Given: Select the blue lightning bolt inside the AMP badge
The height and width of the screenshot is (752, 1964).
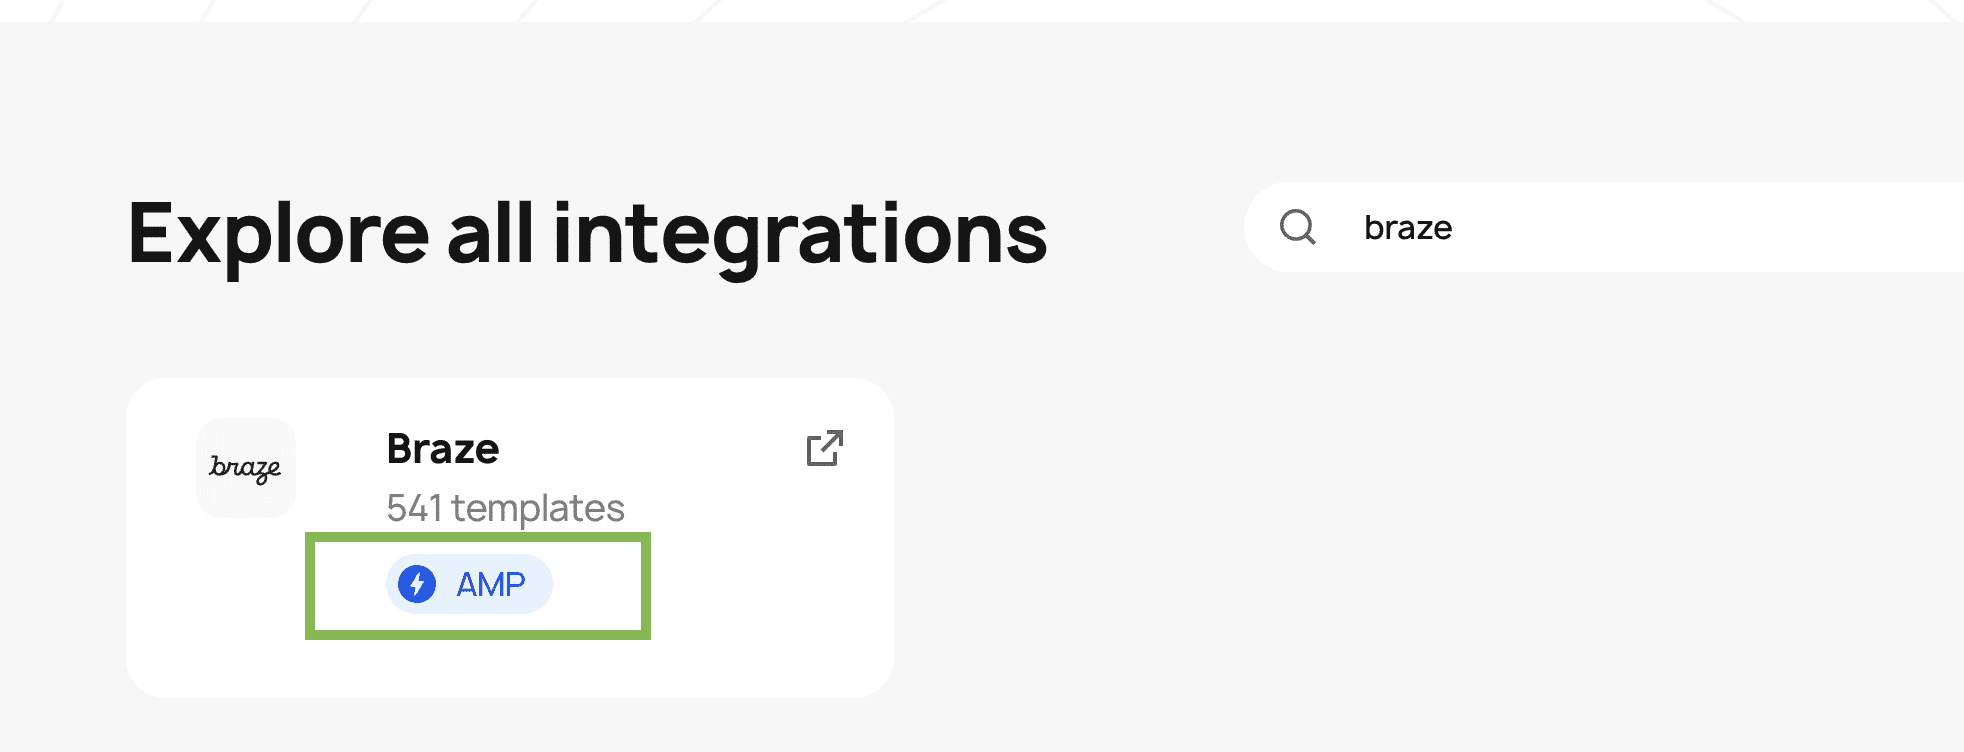Looking at the screenshot, I should pyautogui.click(x=418, y=584).
